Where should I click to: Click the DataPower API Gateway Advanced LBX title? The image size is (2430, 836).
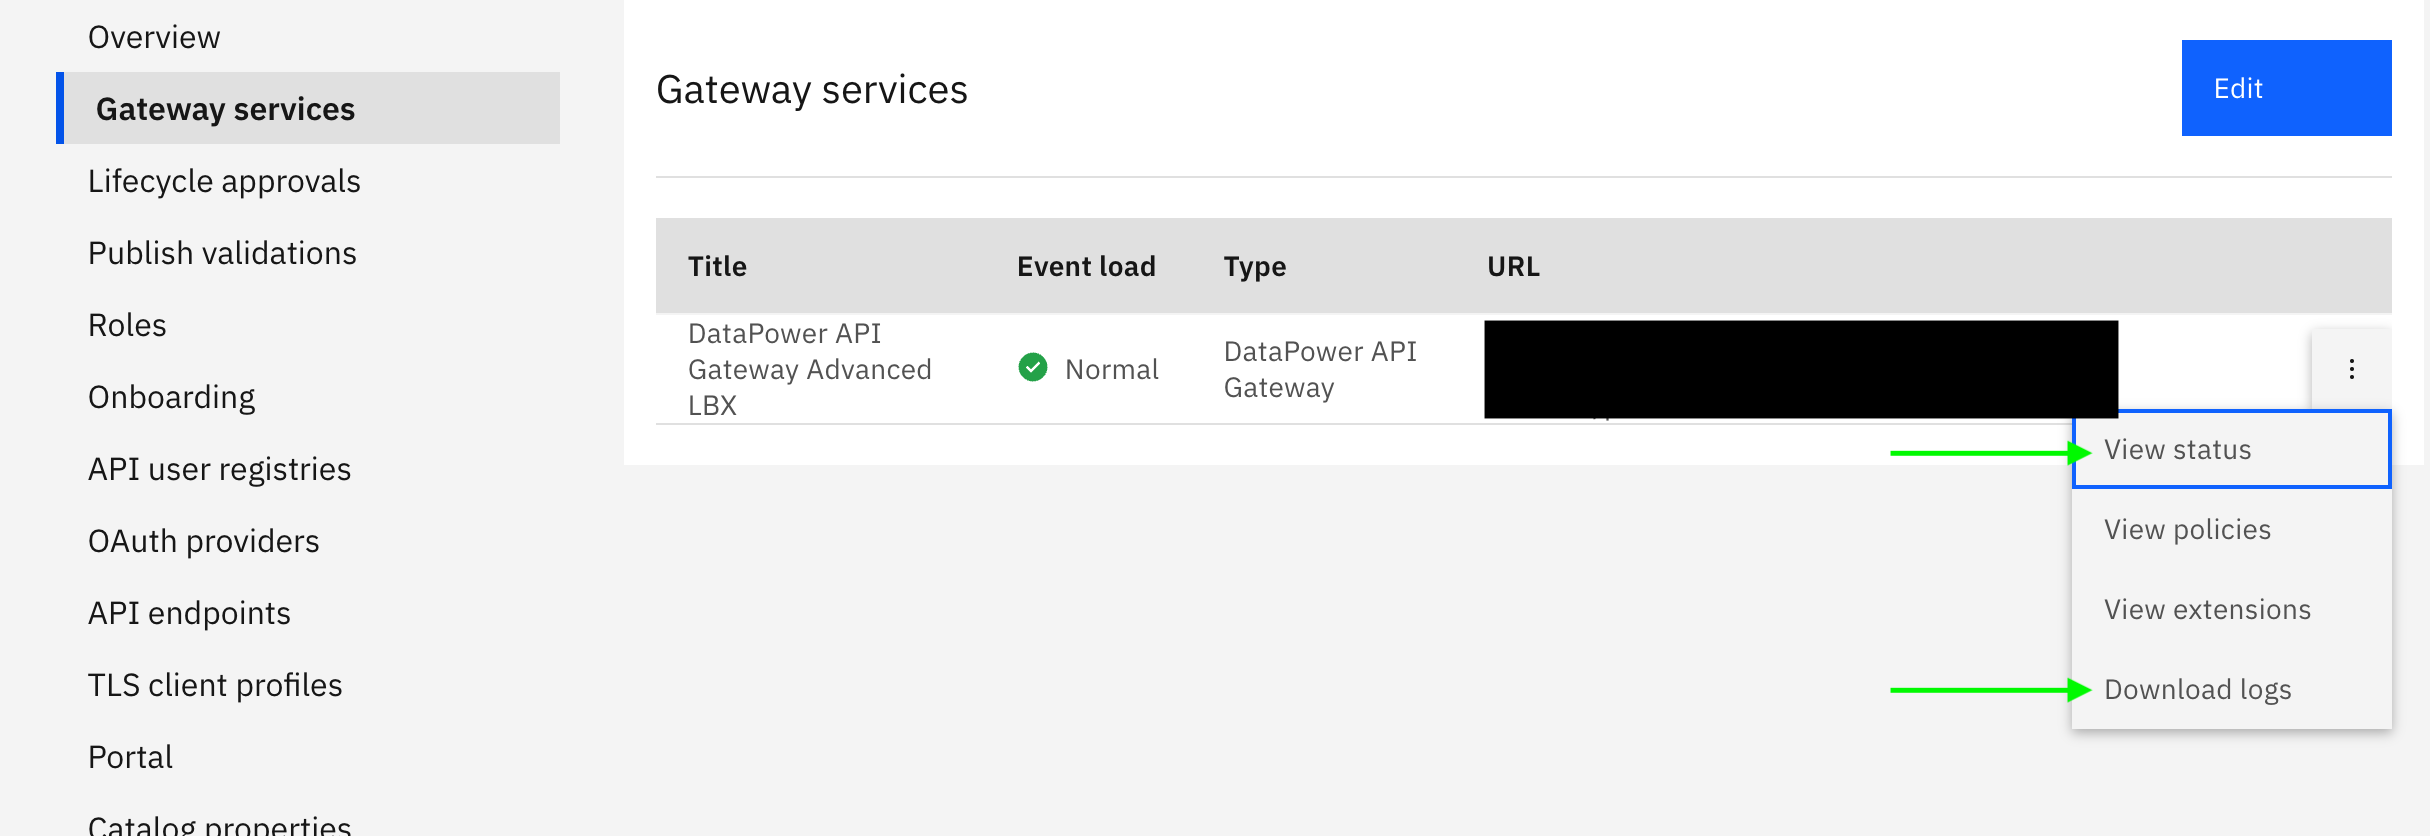(x=809, y=369)
